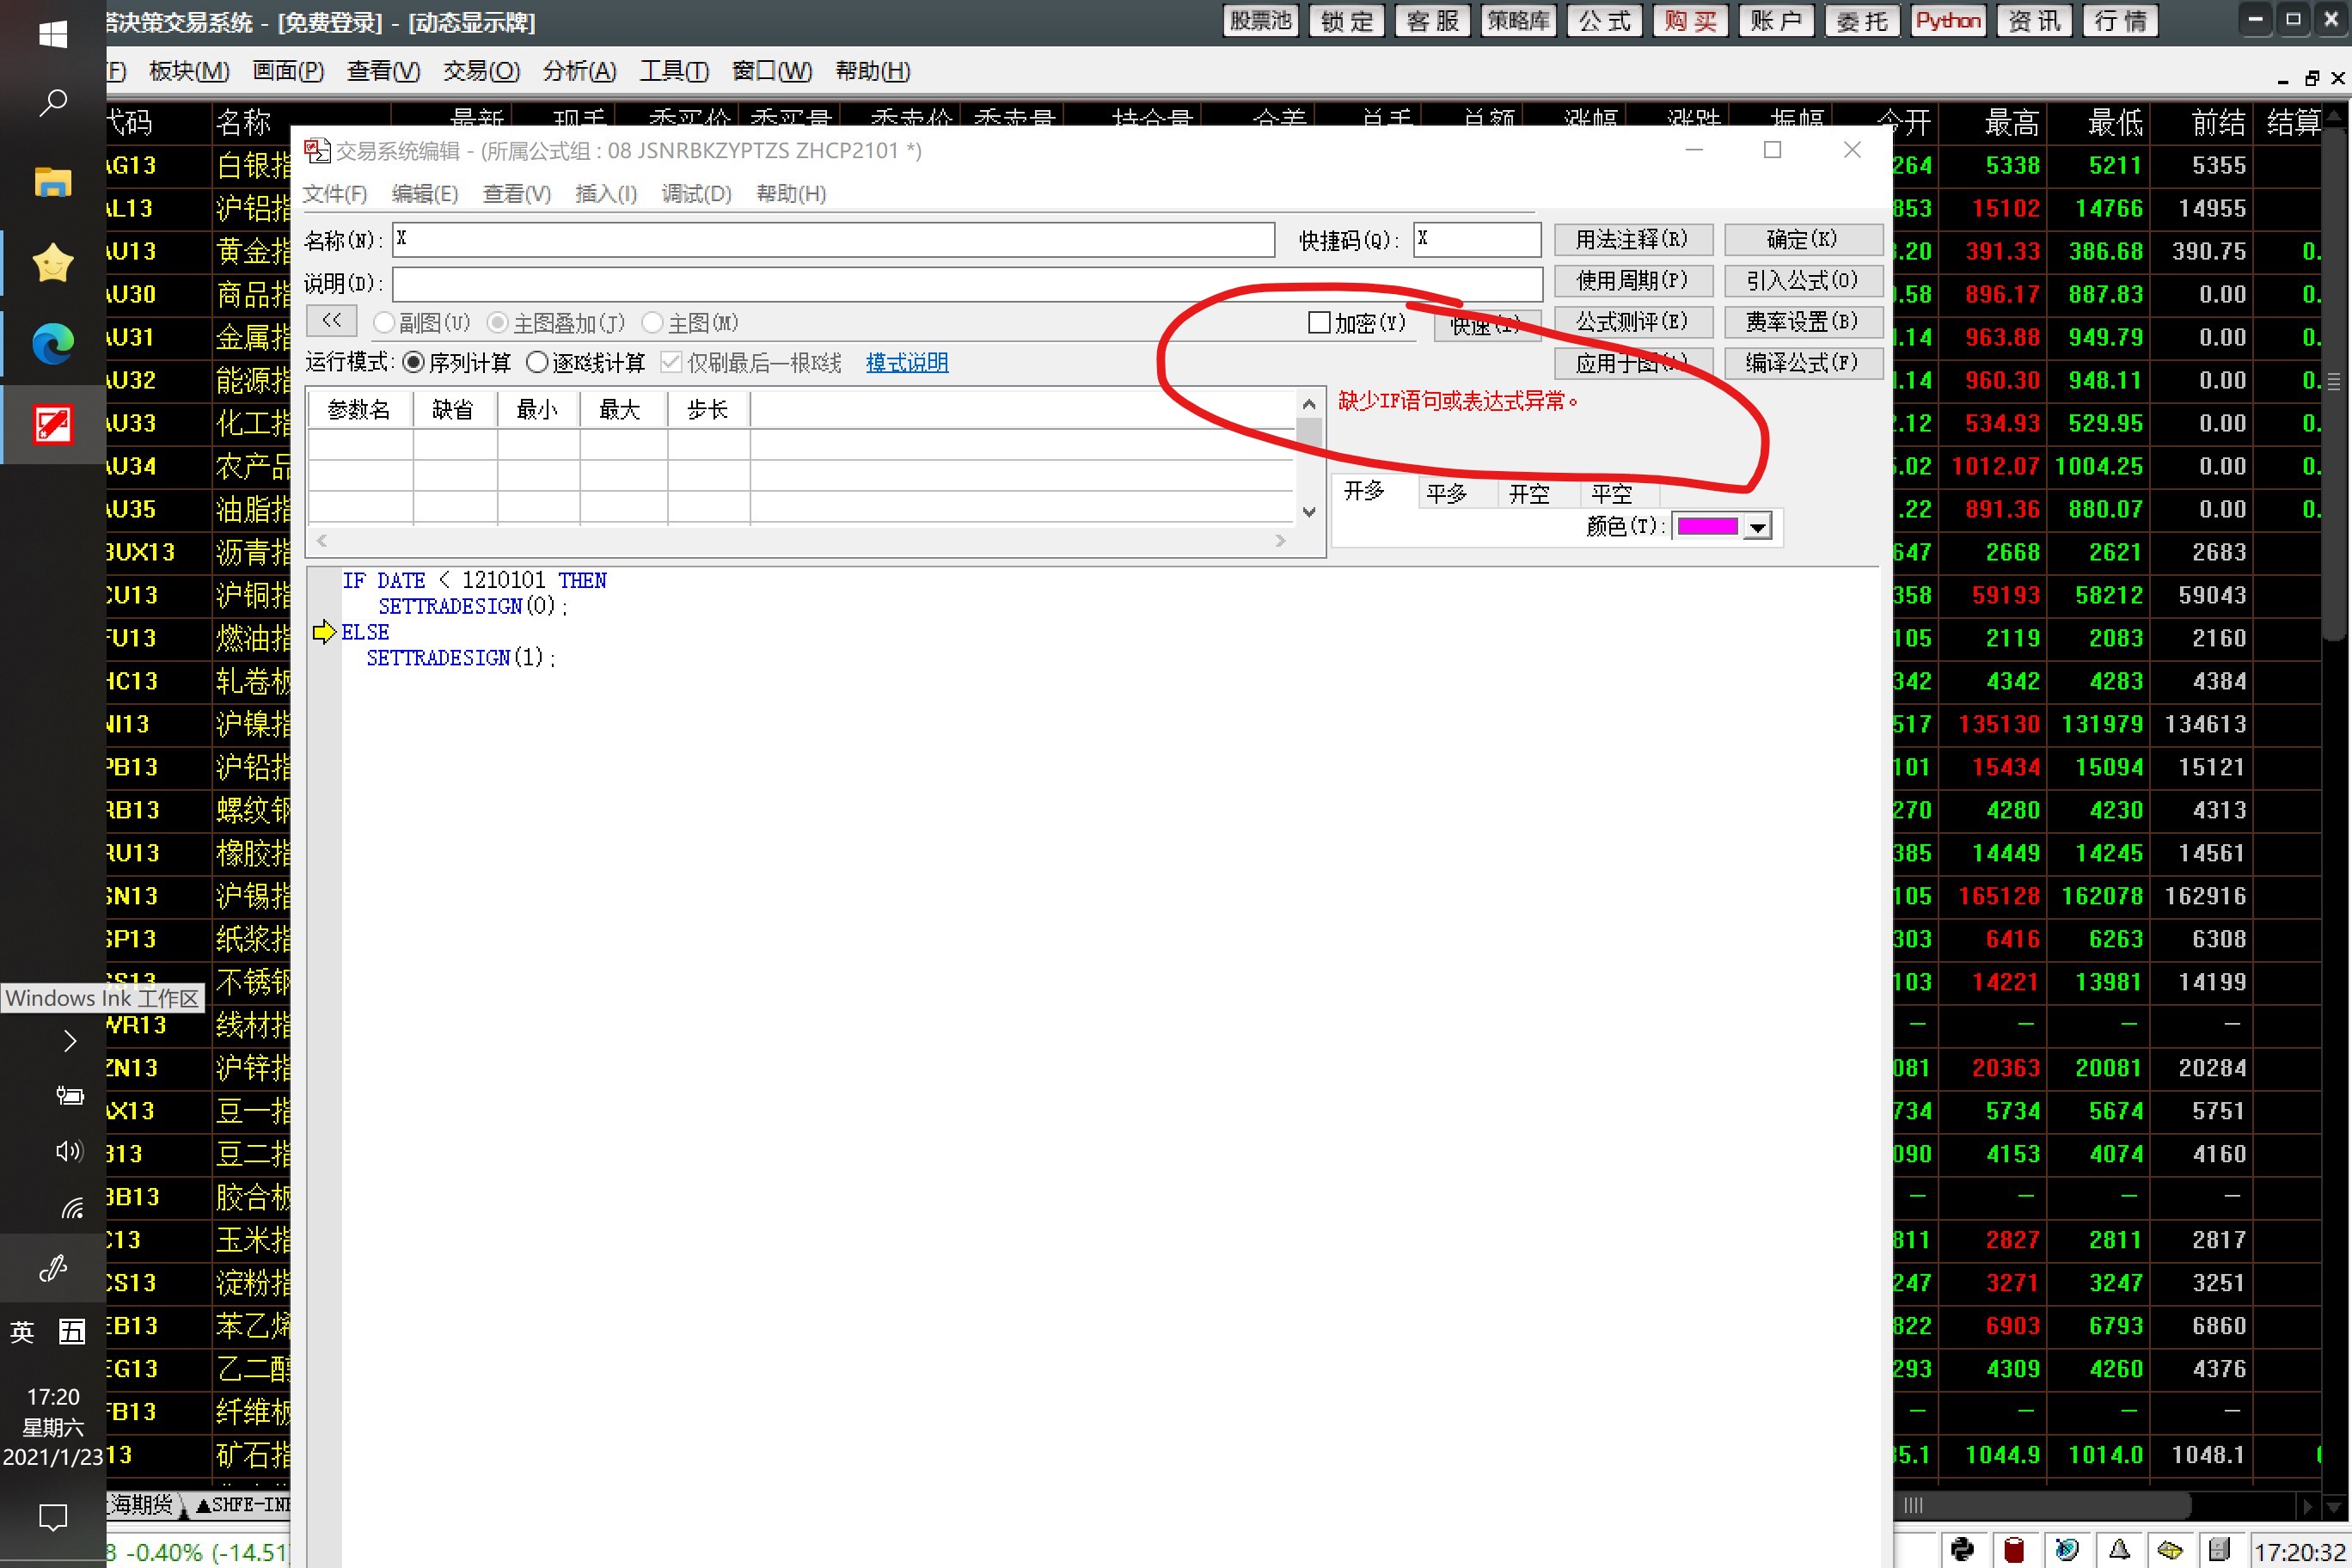
Task: Enable the 加密(Y) checkbox
Action: point(1319,322)
